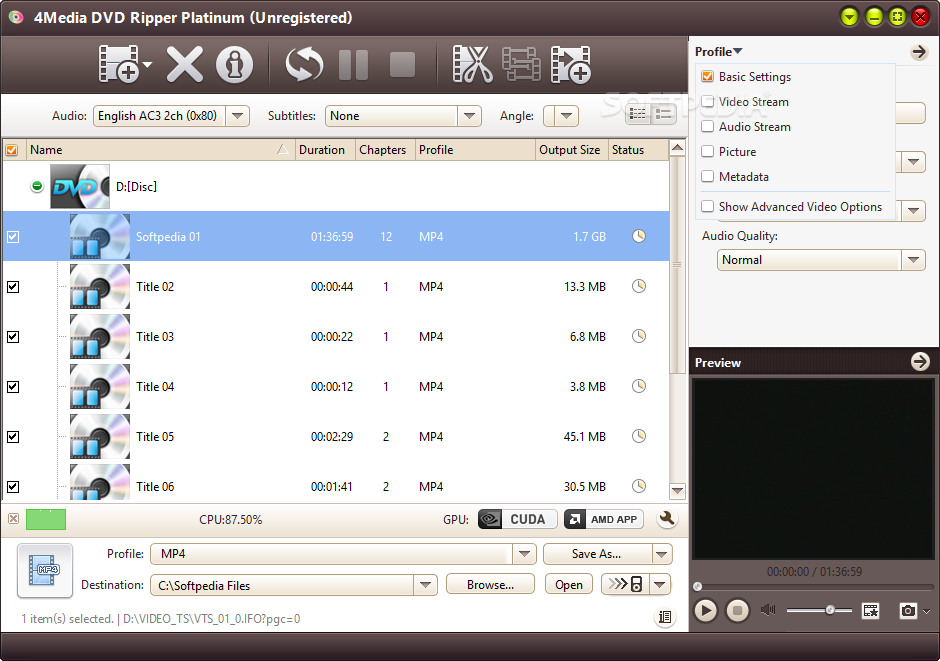The image size is (940, 661).
Task: Open the Profile panel header menu
Action: 718,52
